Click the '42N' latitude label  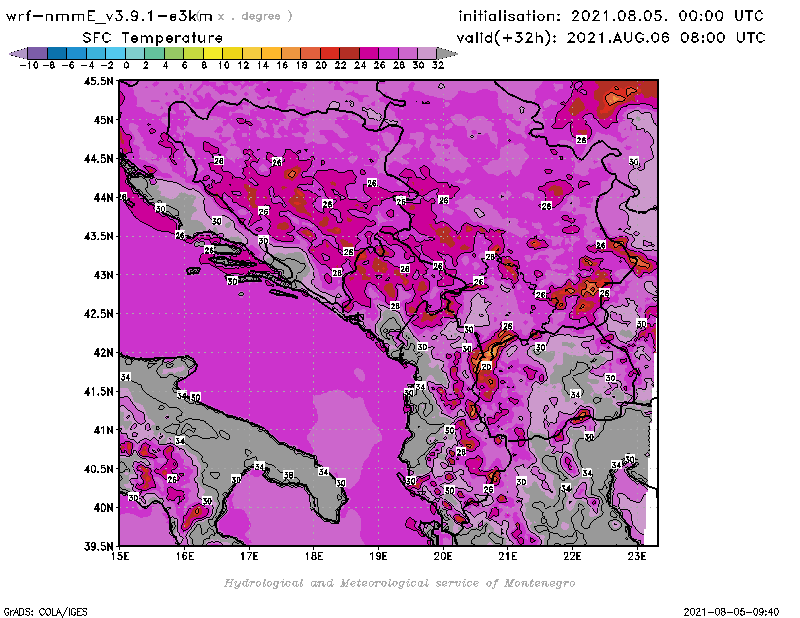click(x=103, y=353)
